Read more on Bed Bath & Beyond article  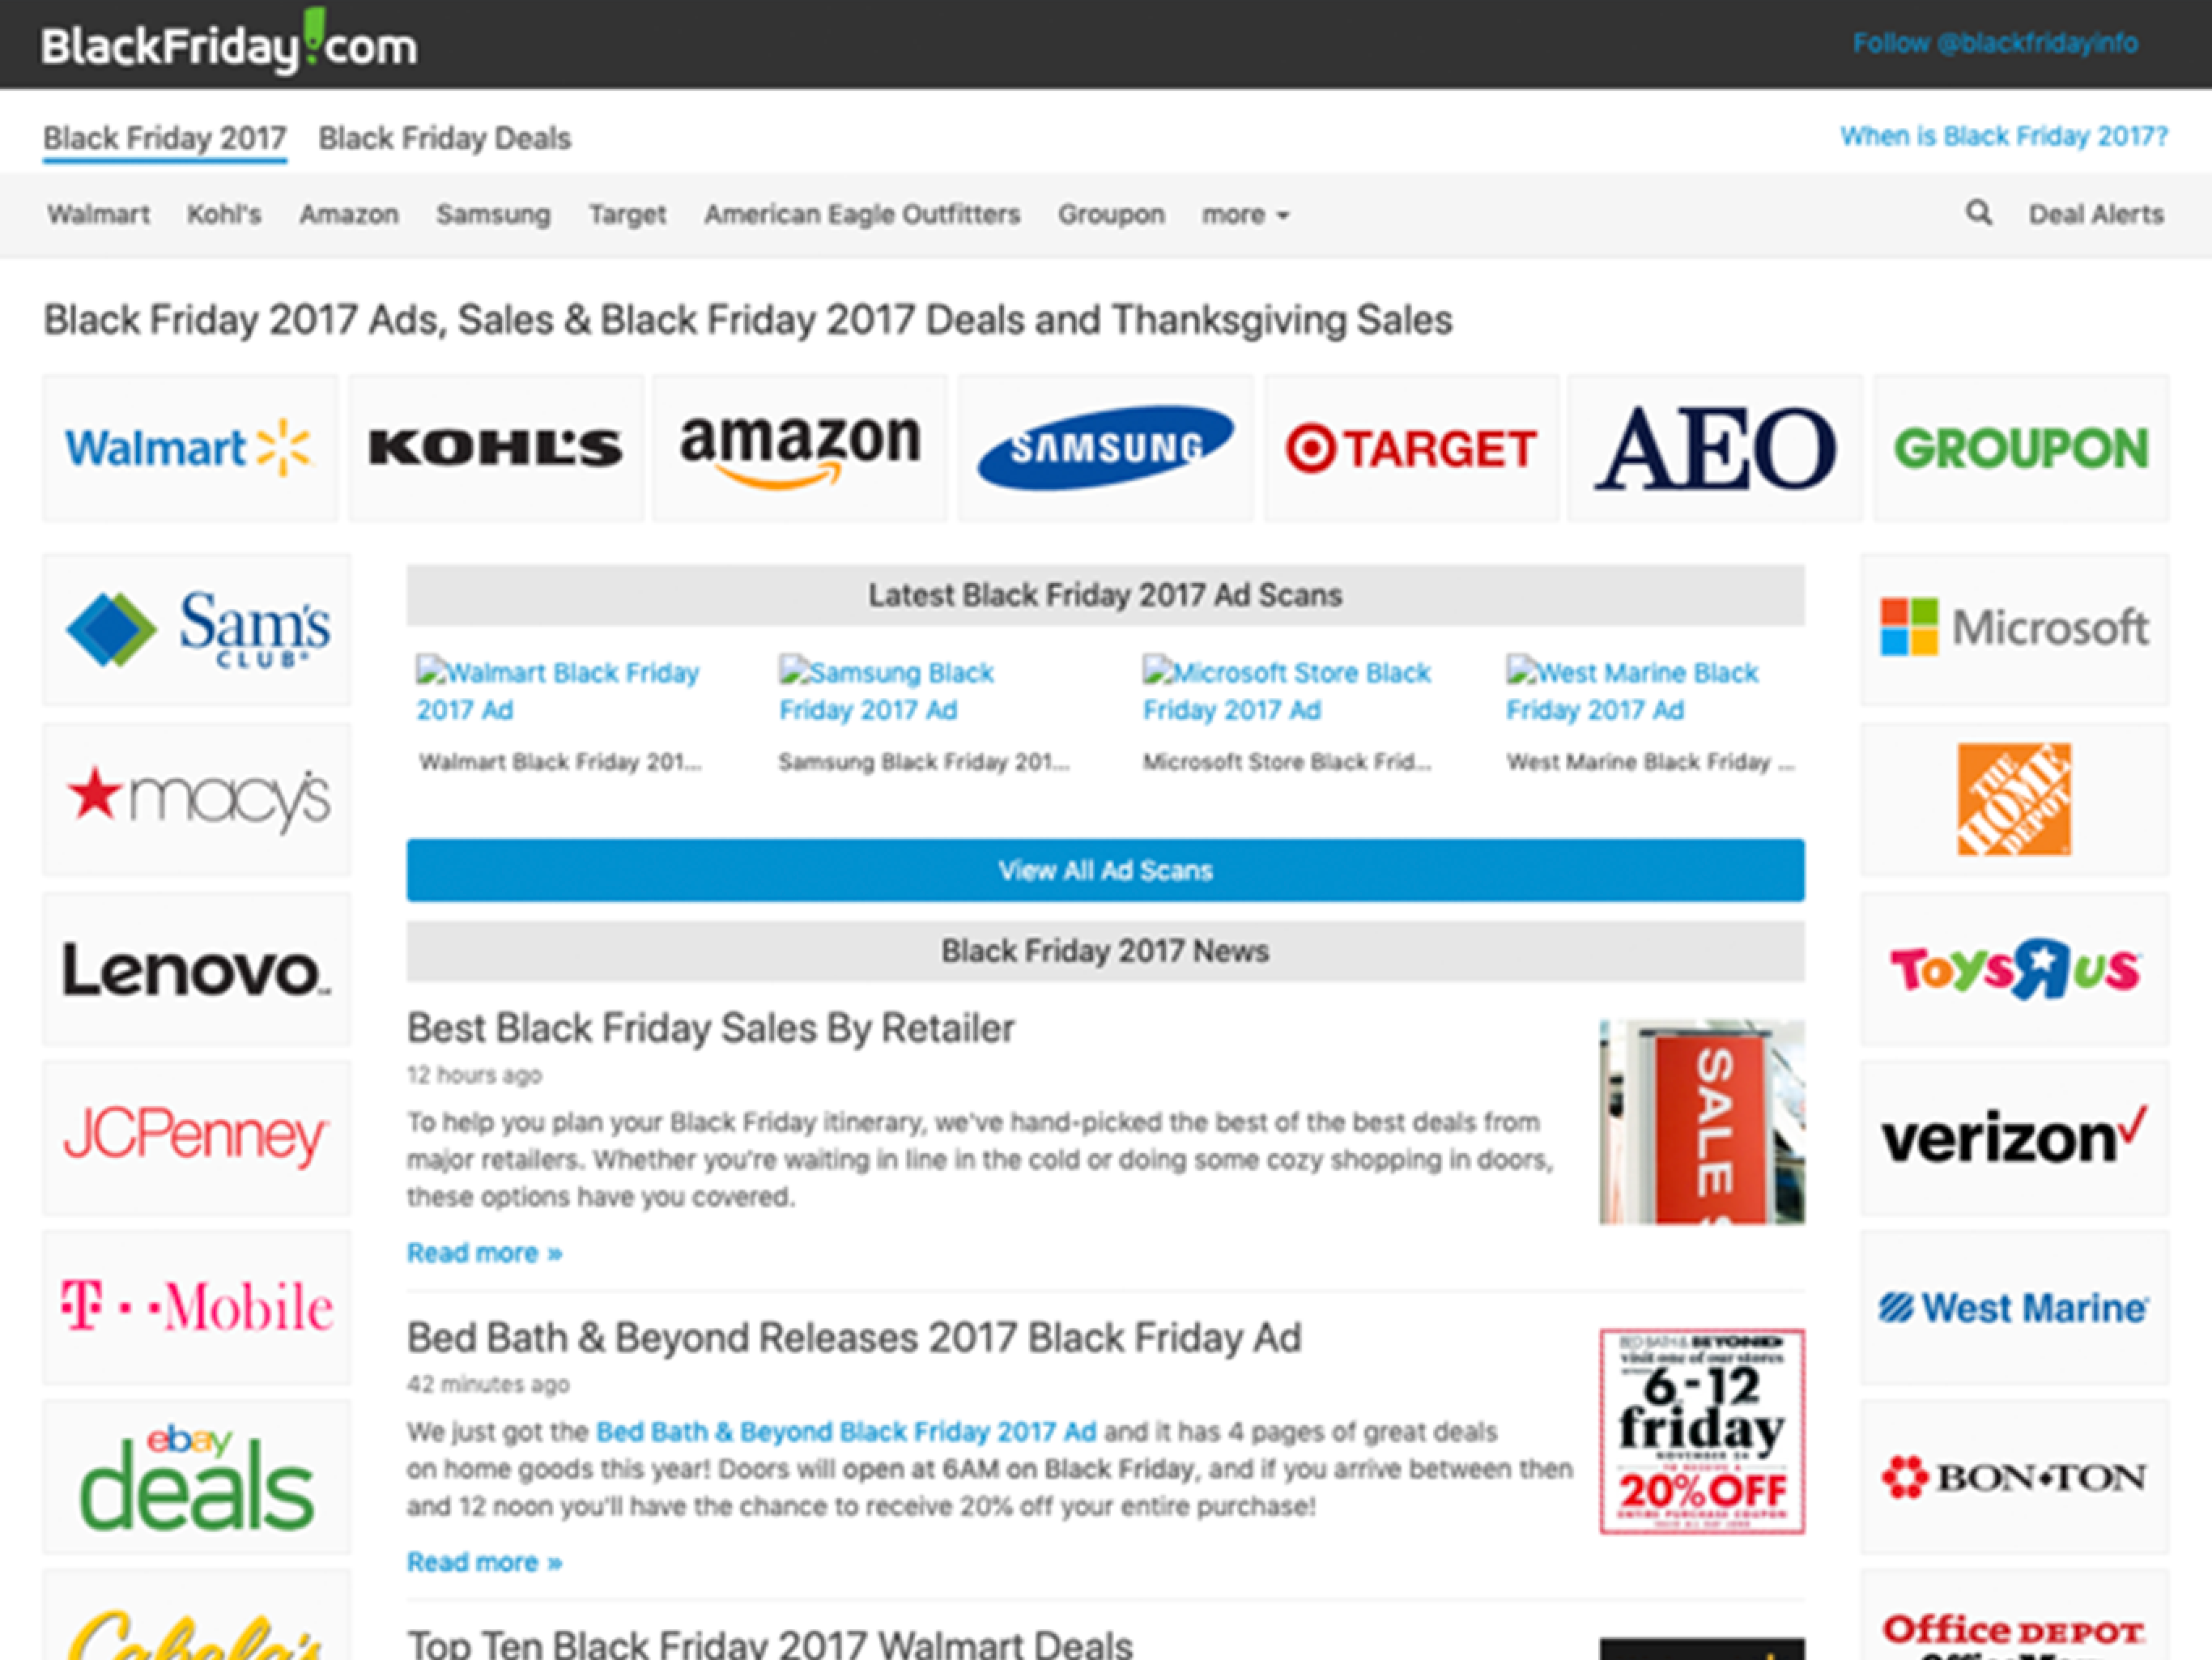484,1562
